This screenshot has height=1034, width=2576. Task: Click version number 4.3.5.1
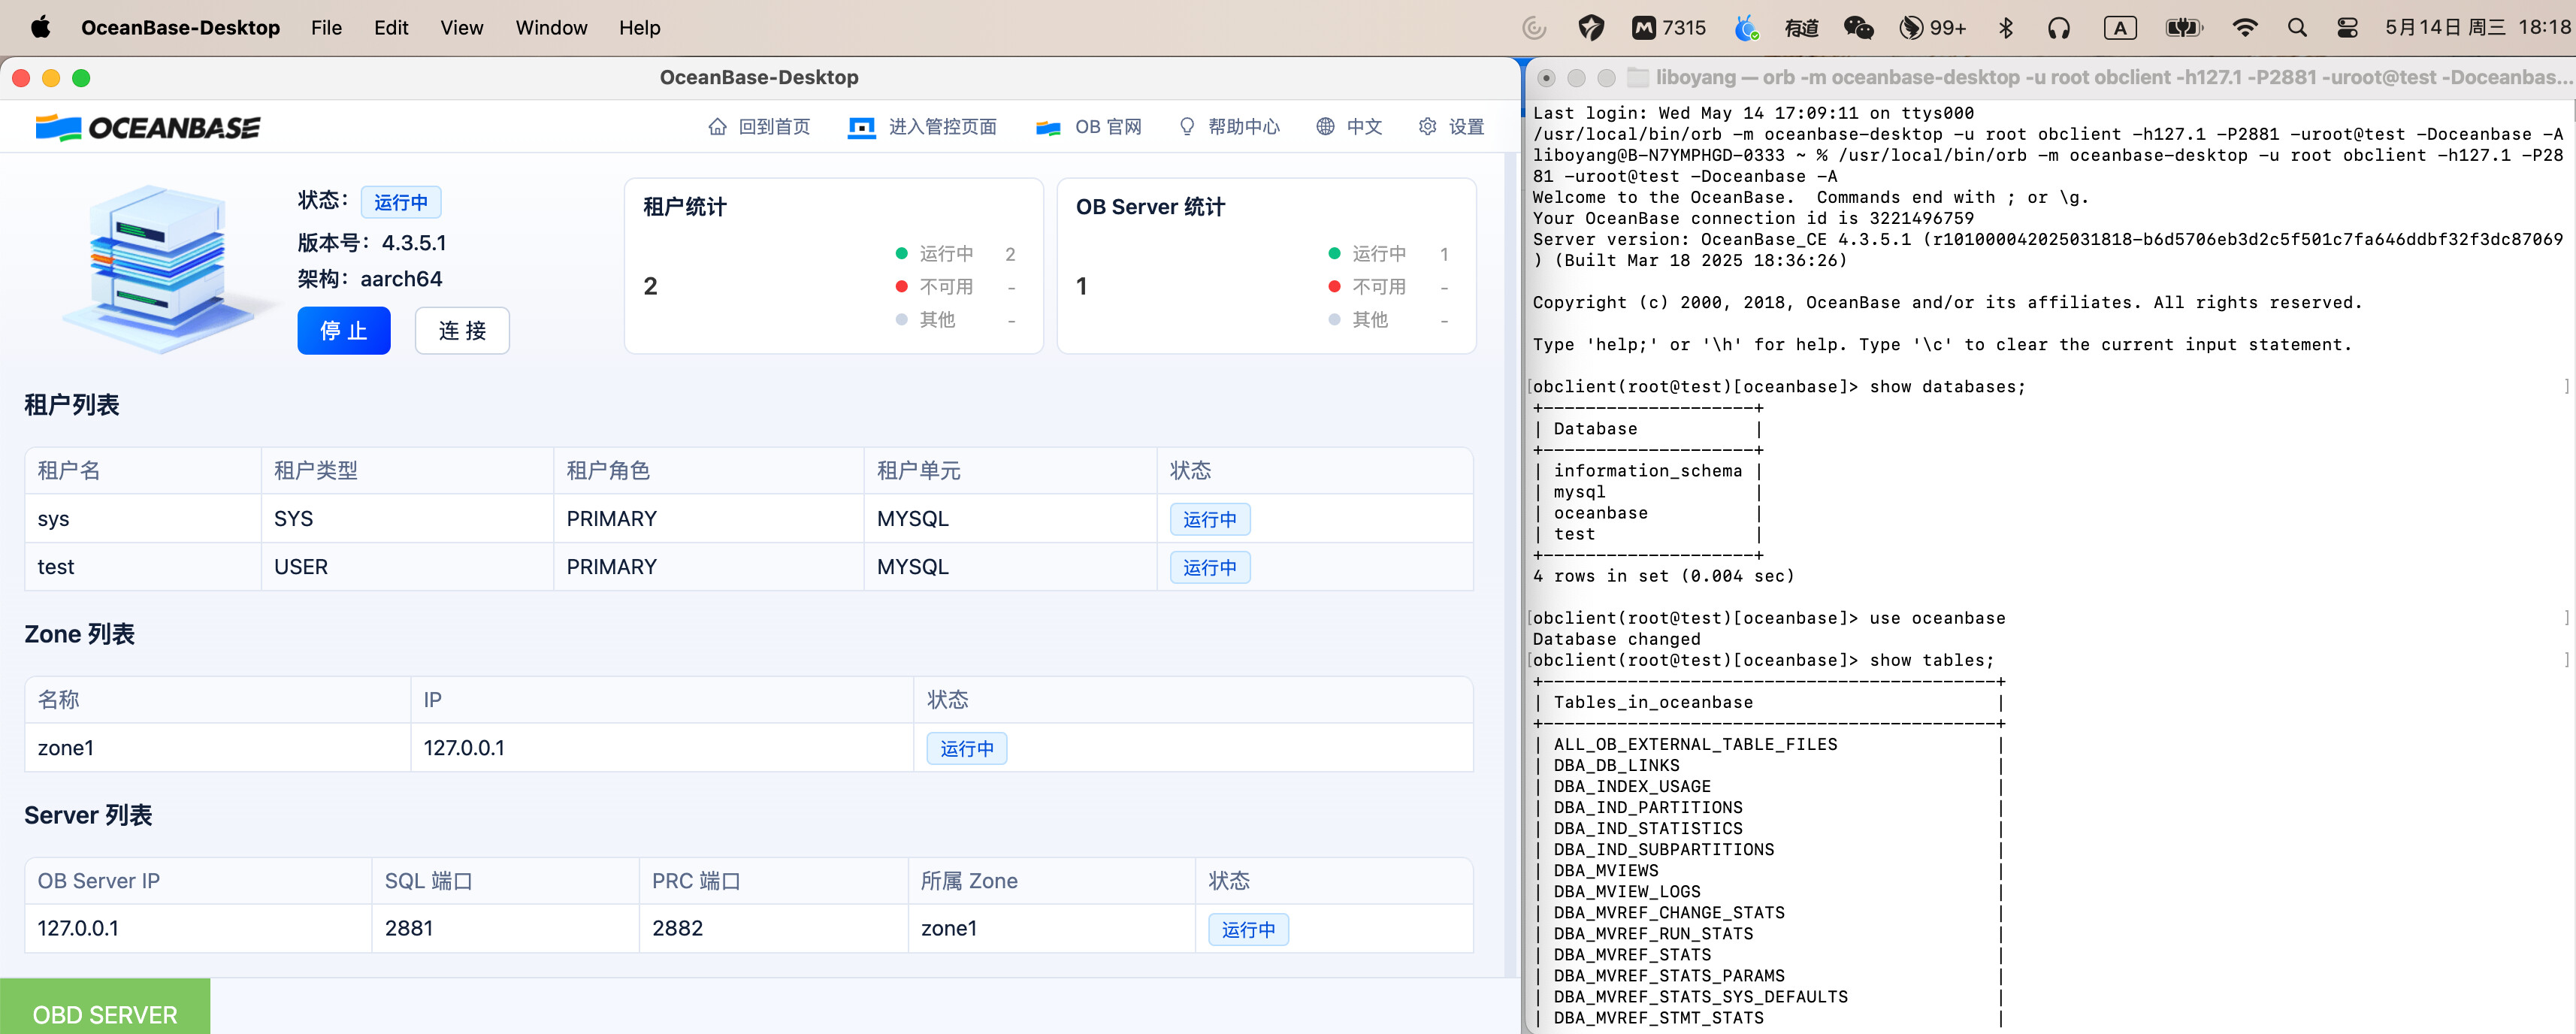[x=414, y=243]
